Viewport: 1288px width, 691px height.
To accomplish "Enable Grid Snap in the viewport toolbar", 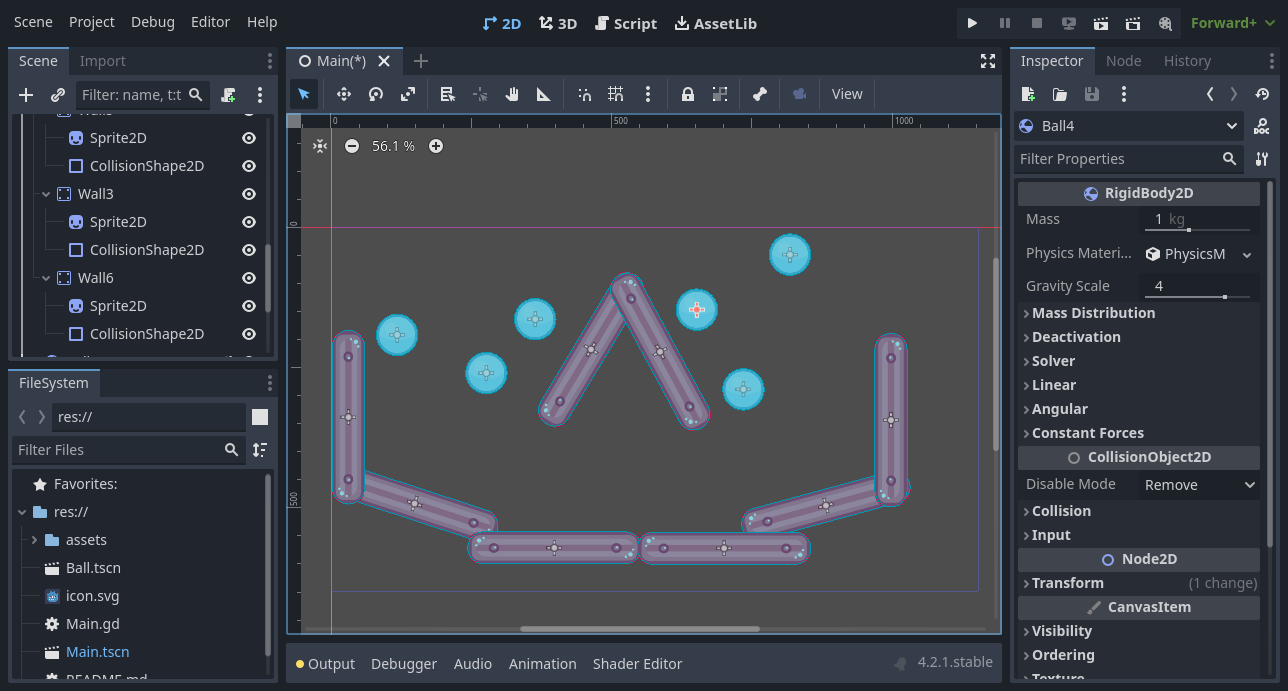I will [615, 93].
